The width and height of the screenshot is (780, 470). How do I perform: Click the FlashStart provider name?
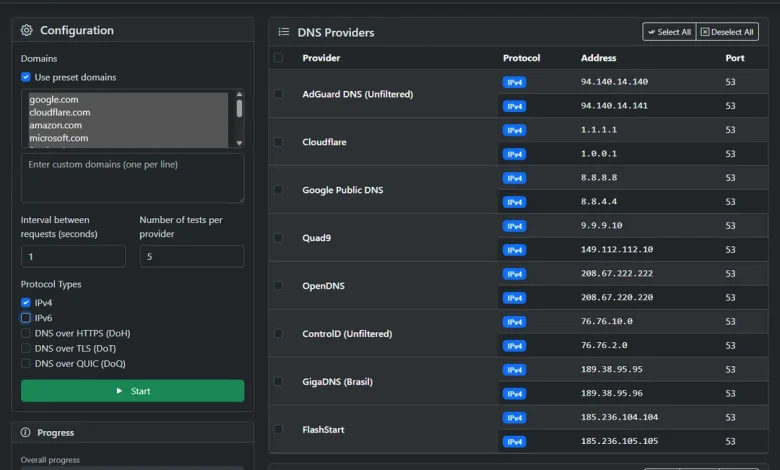pyautogui.click(x=323, y=429)
